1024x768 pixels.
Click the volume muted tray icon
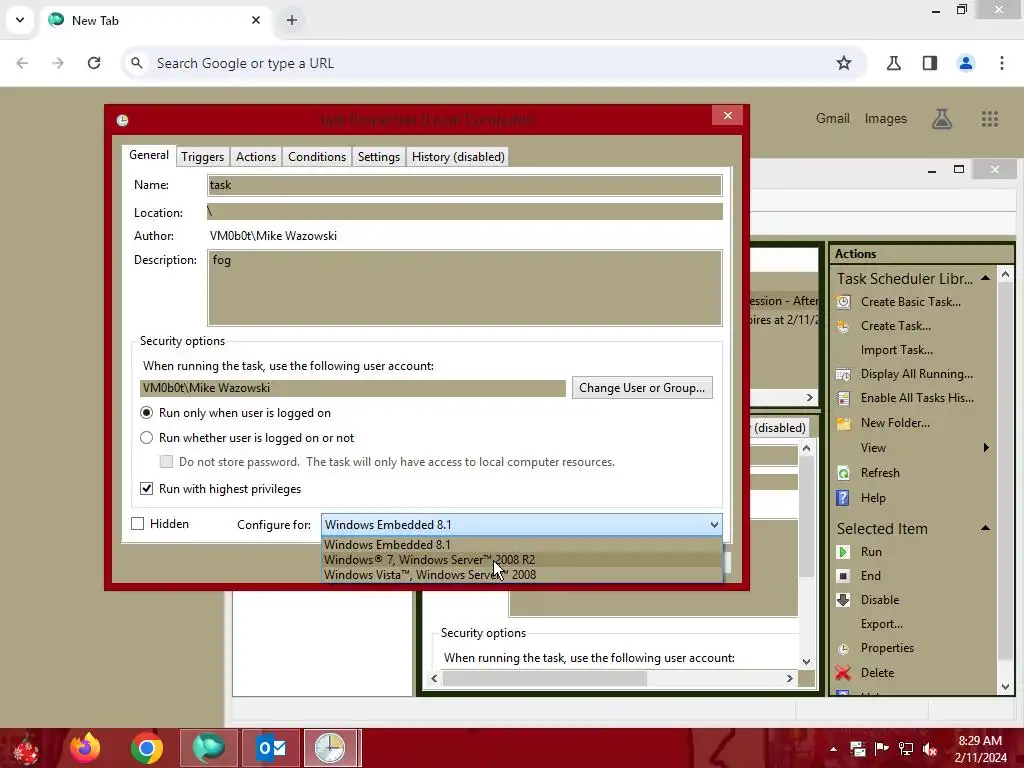point(930,749)
